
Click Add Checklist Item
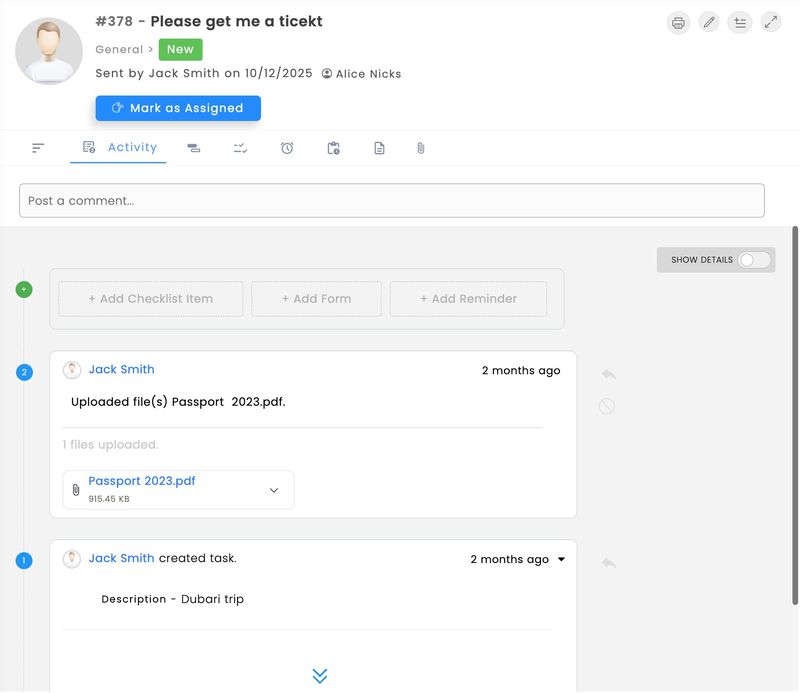pos(150,298)
